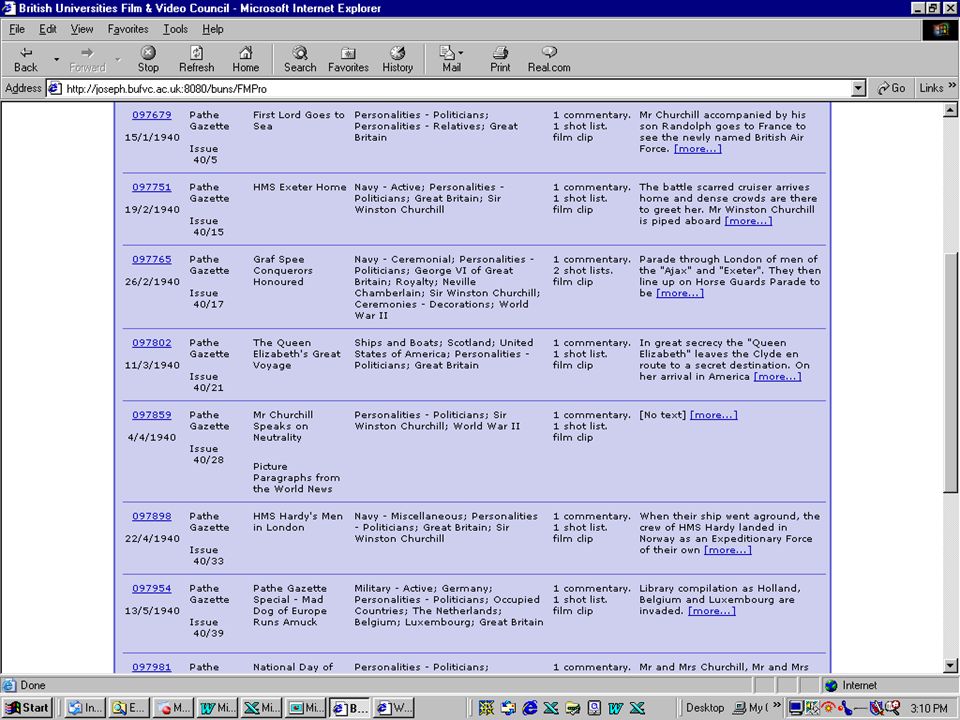This screenshot has width=960, height=720.
Task: Open record link 097765
Action: [x=152, y=259]
